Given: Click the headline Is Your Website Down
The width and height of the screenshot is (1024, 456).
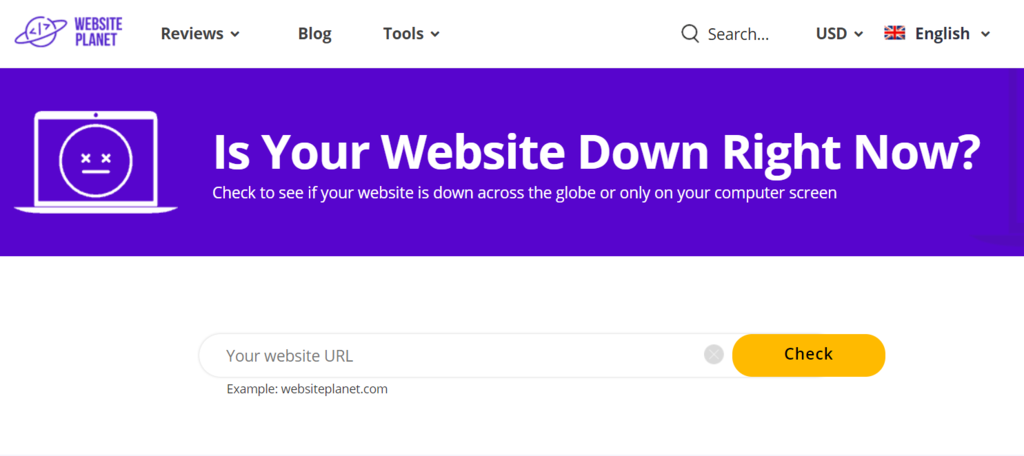Looking at the screenshot, I should click(597, 152).
